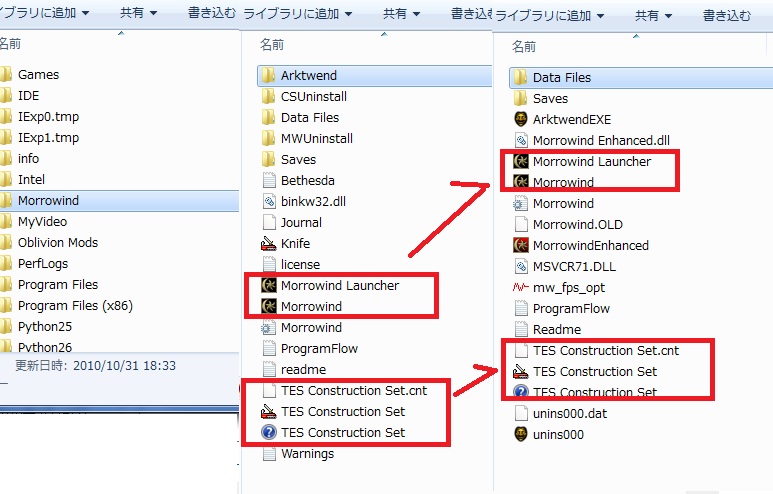The width and height of the screenshot is (773, 494).
Task: Sort by 名前 column in Morrowind folder window
Action: click(x=272, y=45)
